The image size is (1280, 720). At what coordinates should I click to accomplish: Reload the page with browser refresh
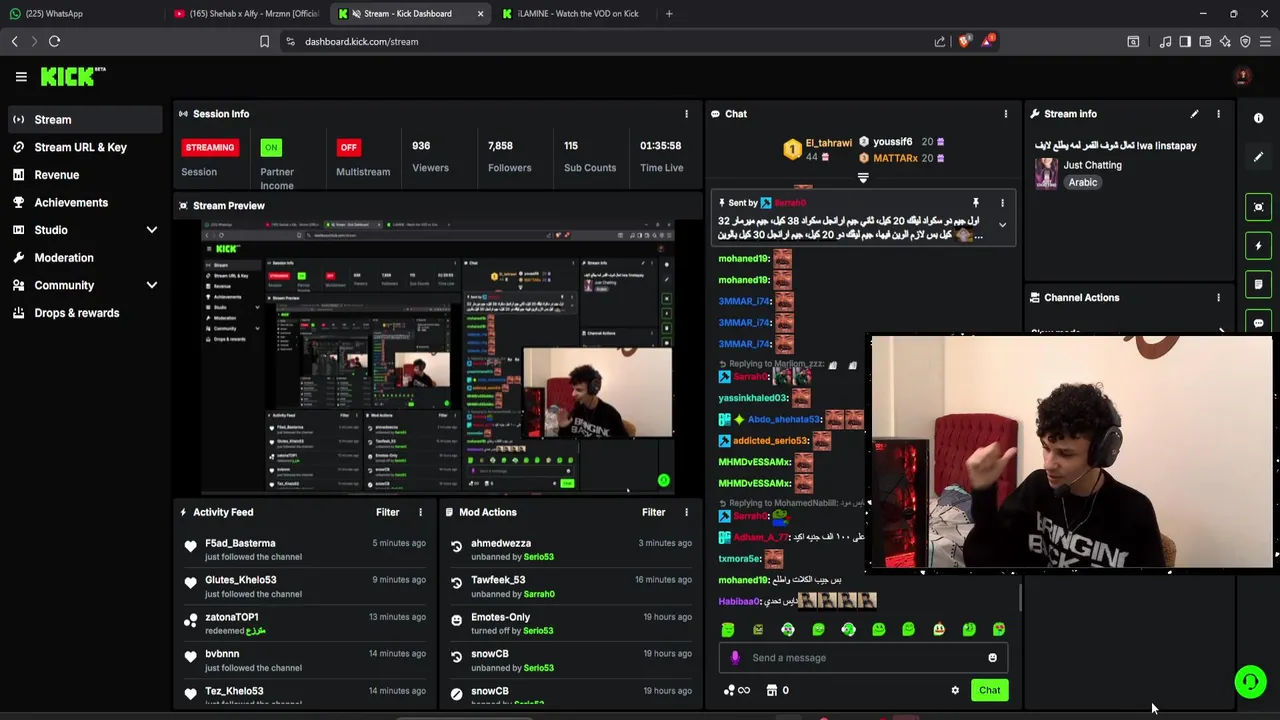click(x=55, y=41)
